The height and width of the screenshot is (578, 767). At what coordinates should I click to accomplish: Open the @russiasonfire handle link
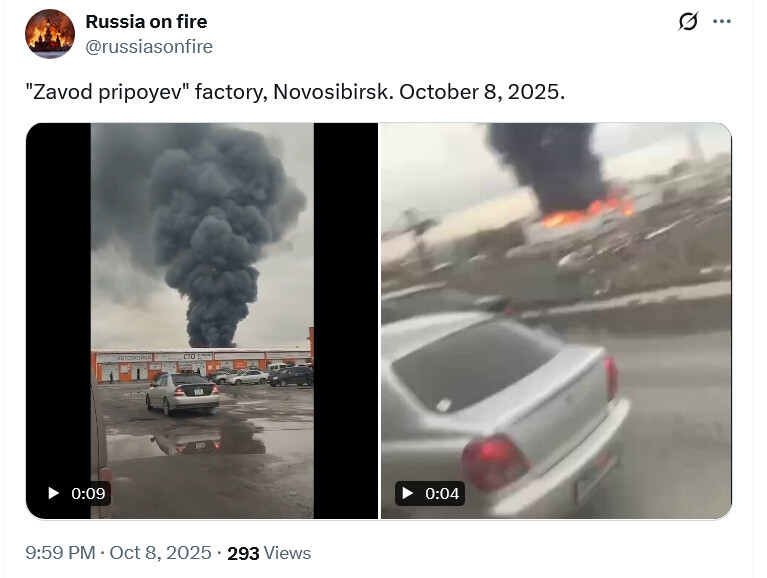pos(149,47)
